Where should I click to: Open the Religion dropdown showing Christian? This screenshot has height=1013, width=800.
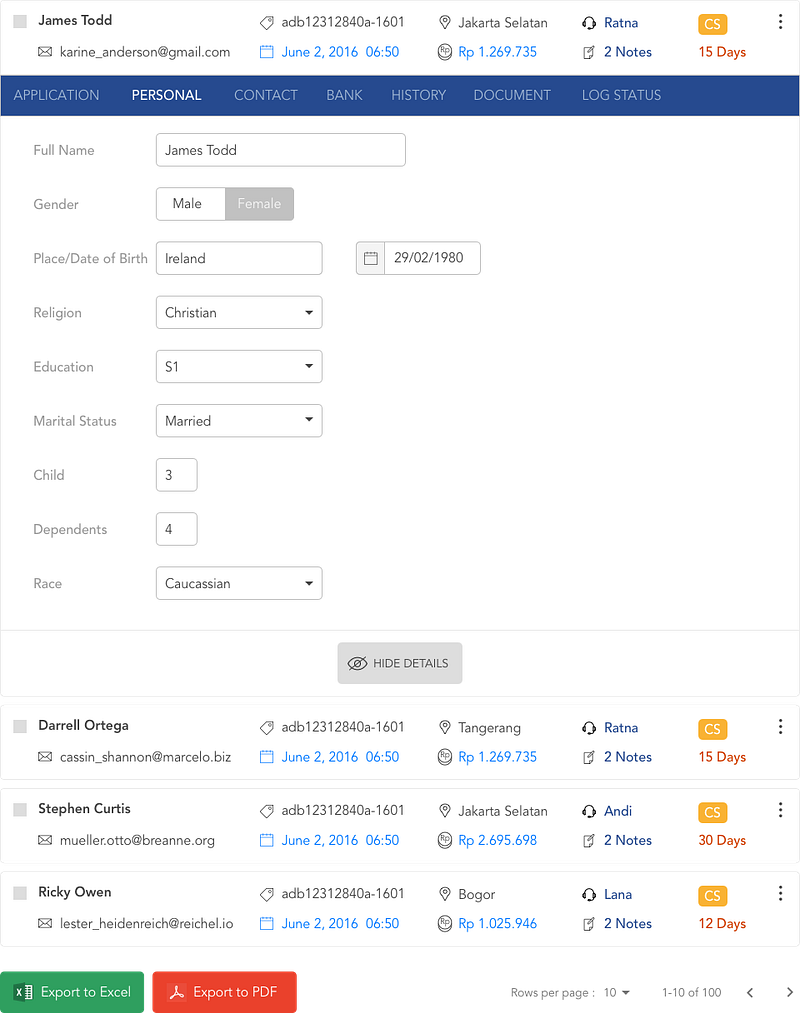[239, 313]
